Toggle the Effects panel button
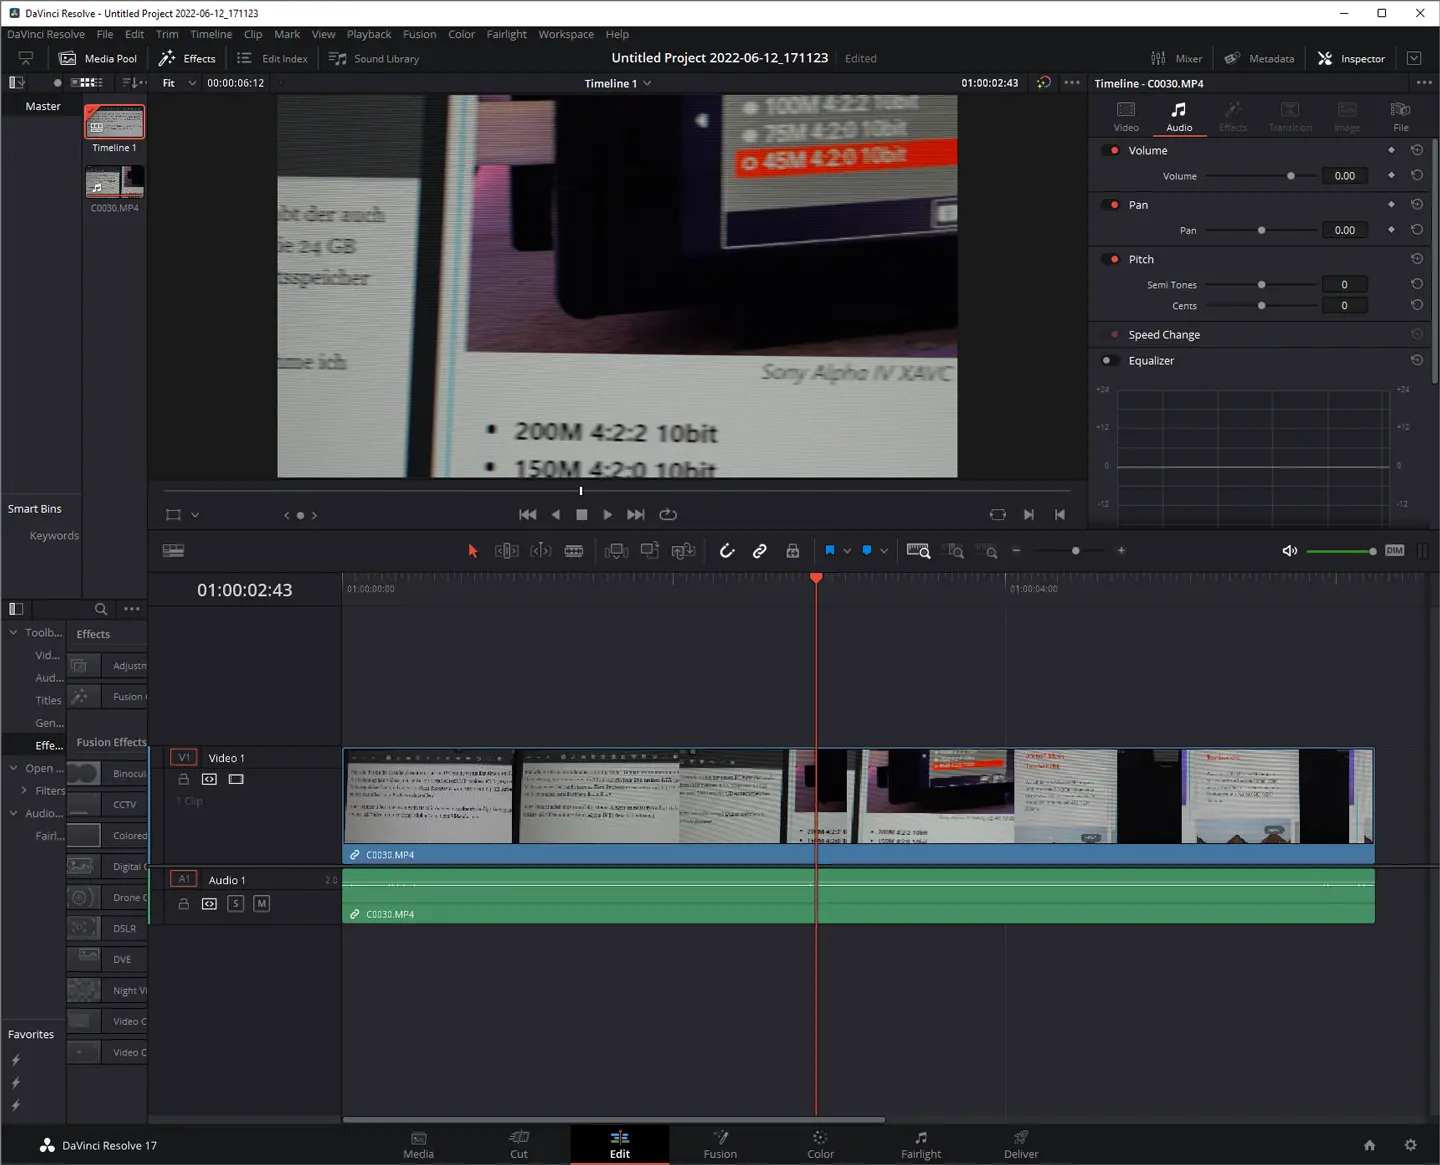1440x1165 pixels. coord(187,59)
